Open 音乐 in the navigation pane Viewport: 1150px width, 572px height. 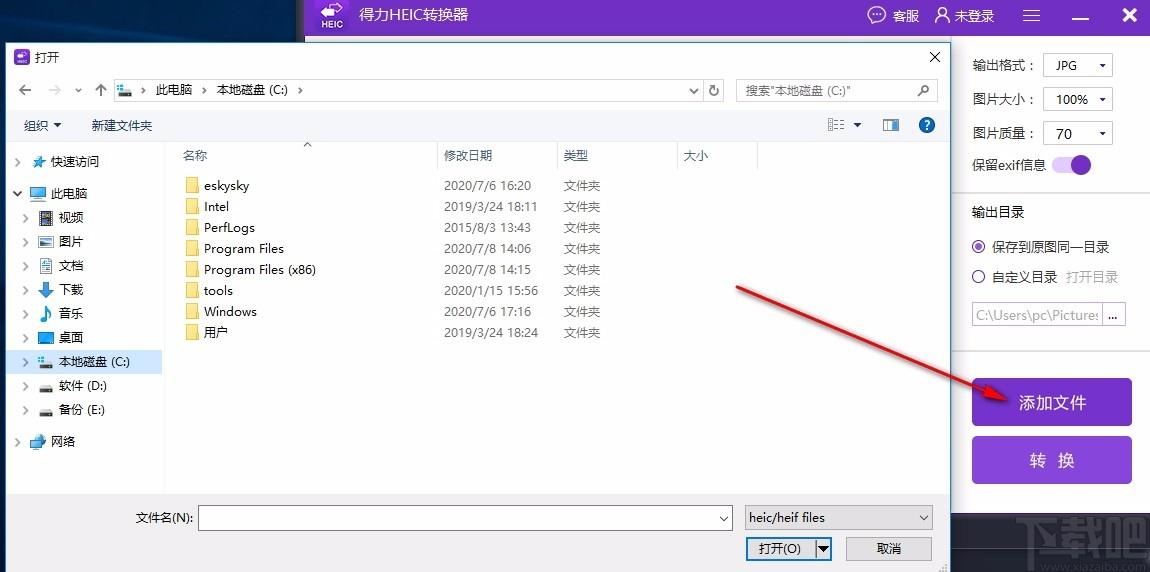71,314
